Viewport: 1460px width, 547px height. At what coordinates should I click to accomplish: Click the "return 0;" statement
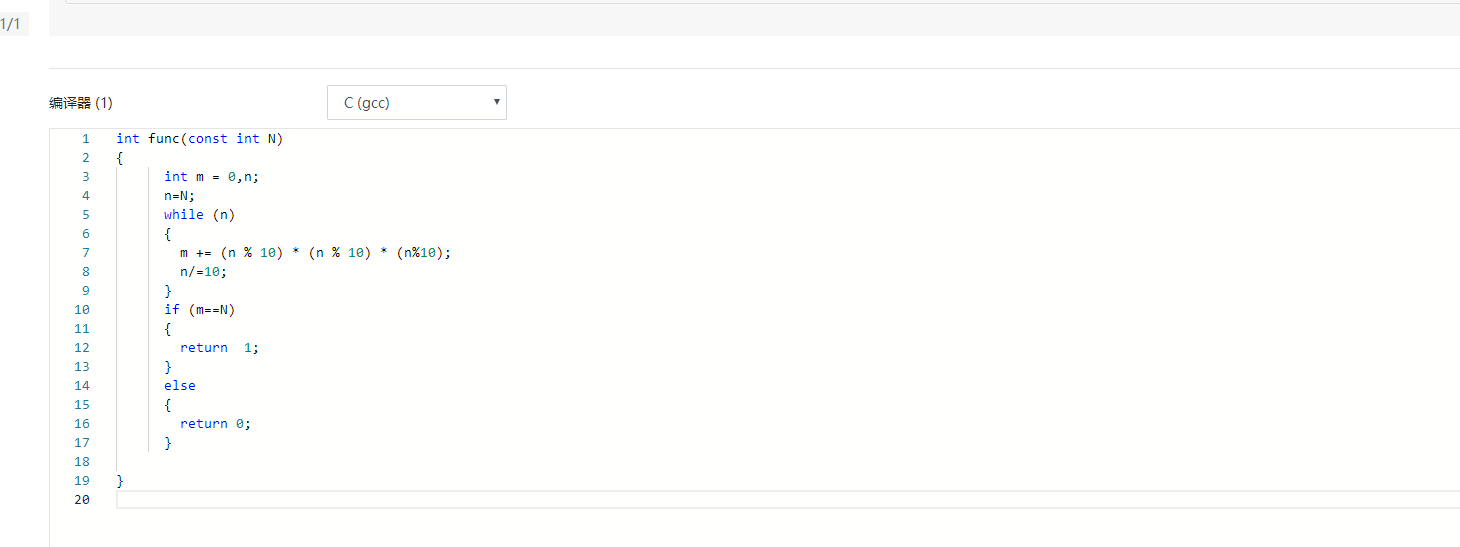tap(215, 424)
